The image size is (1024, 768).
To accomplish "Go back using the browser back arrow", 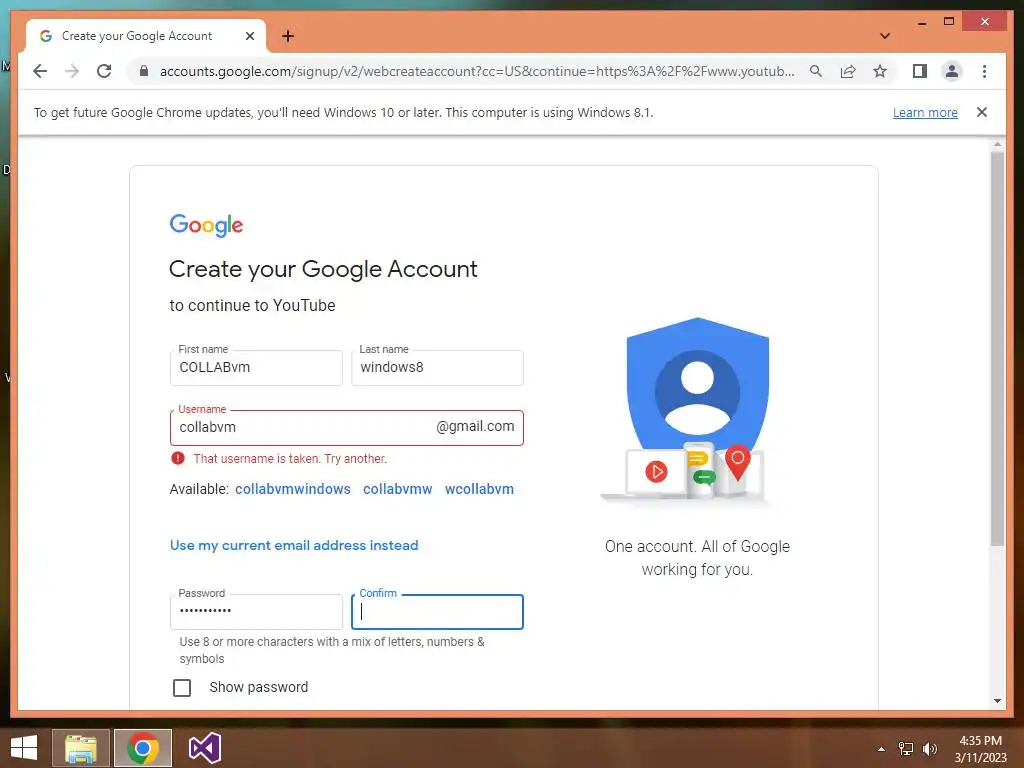I will pos(40,71).
